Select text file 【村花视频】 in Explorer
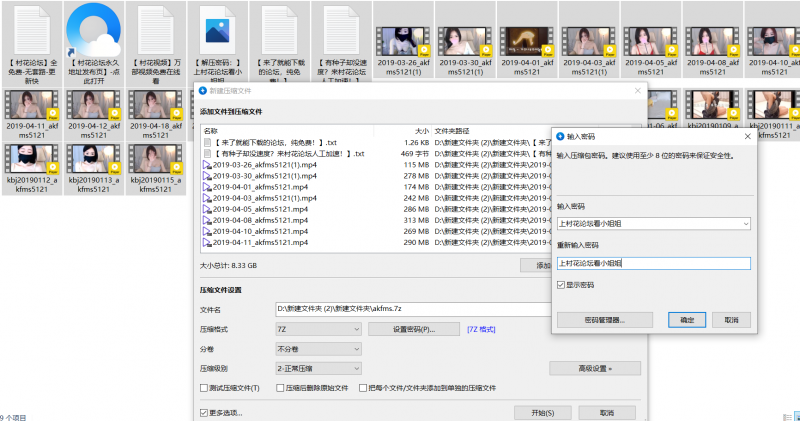The width and height of the screenshot is (800, 421). [x=156, y=31]
